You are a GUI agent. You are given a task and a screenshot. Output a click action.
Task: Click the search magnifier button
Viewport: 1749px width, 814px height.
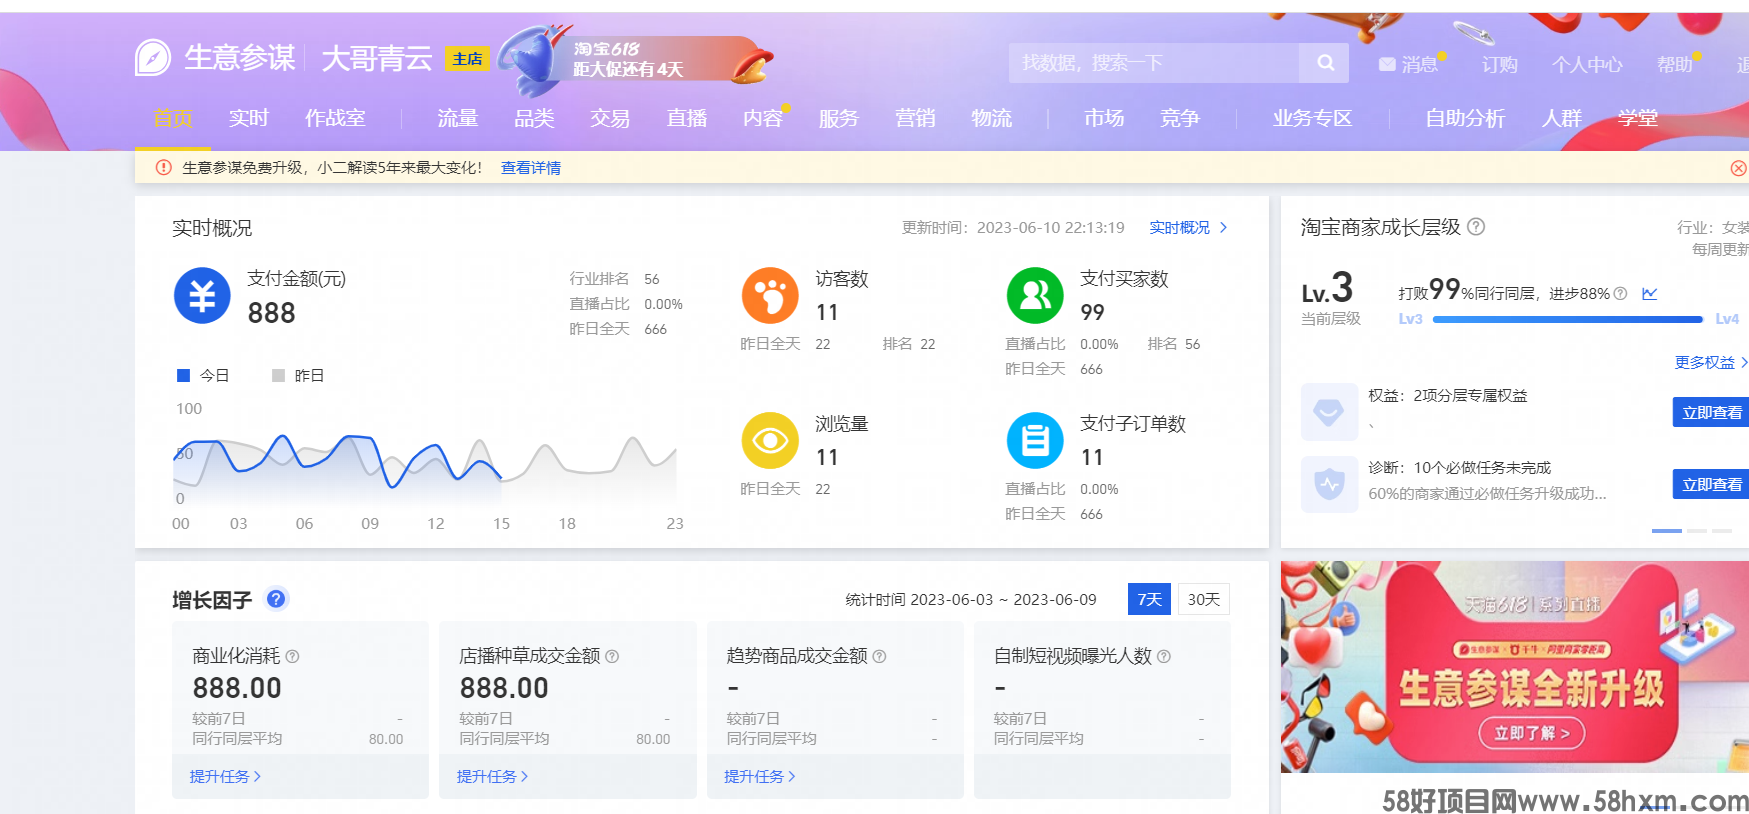(1325, 63)
